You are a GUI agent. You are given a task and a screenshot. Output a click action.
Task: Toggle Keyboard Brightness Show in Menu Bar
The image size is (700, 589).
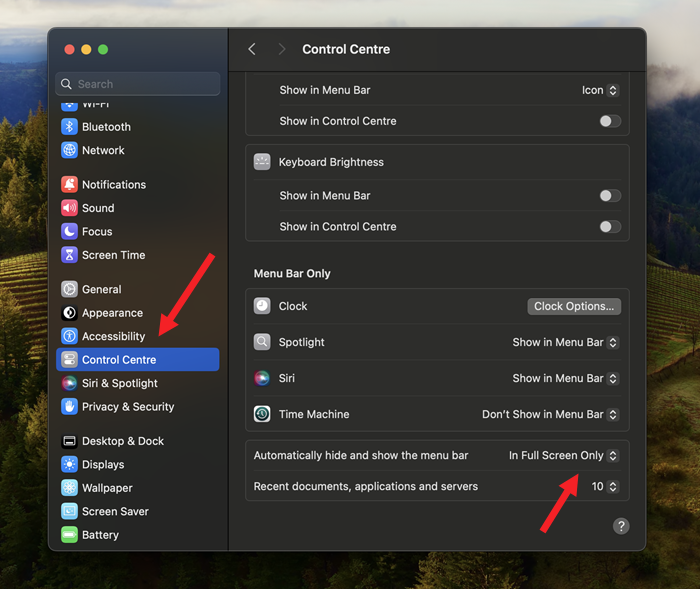[x=610, y=196]
